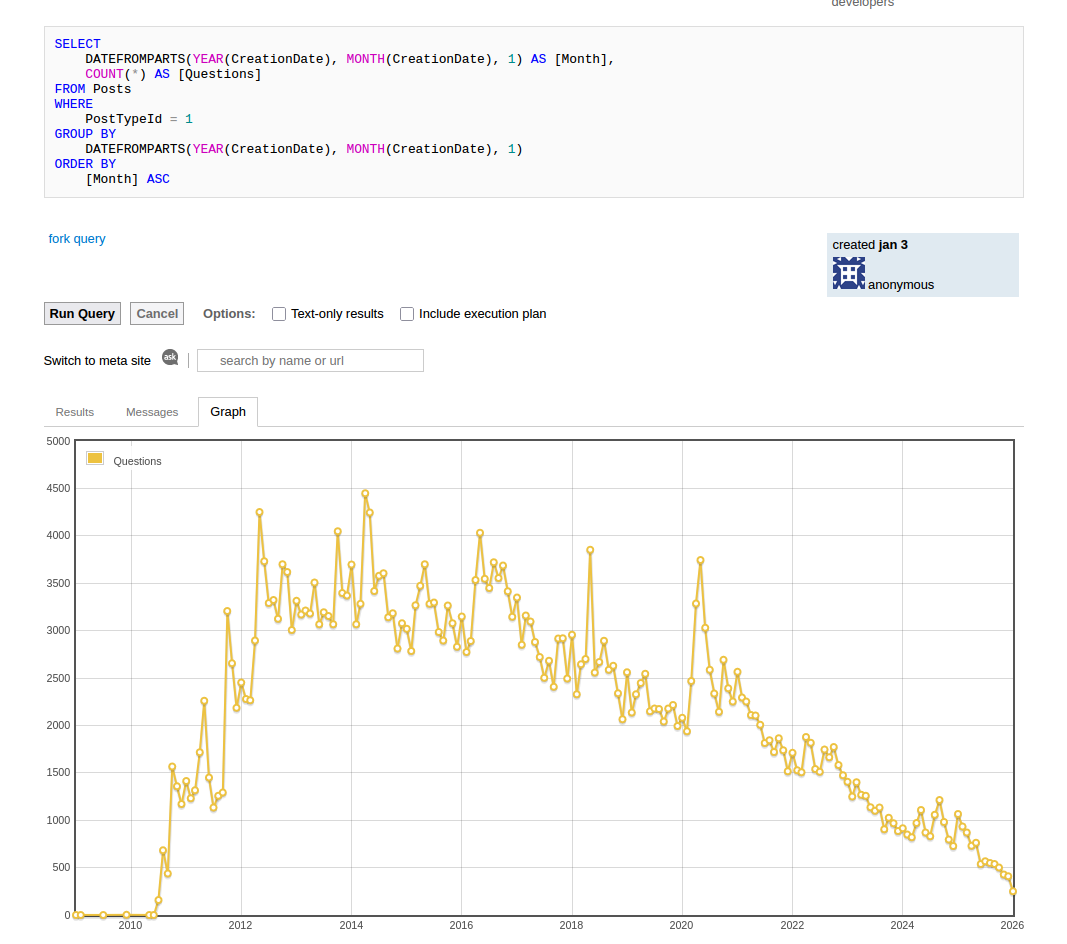1067x944 pixels.
Task: Click the Cancel button
Action: point(157,314)
